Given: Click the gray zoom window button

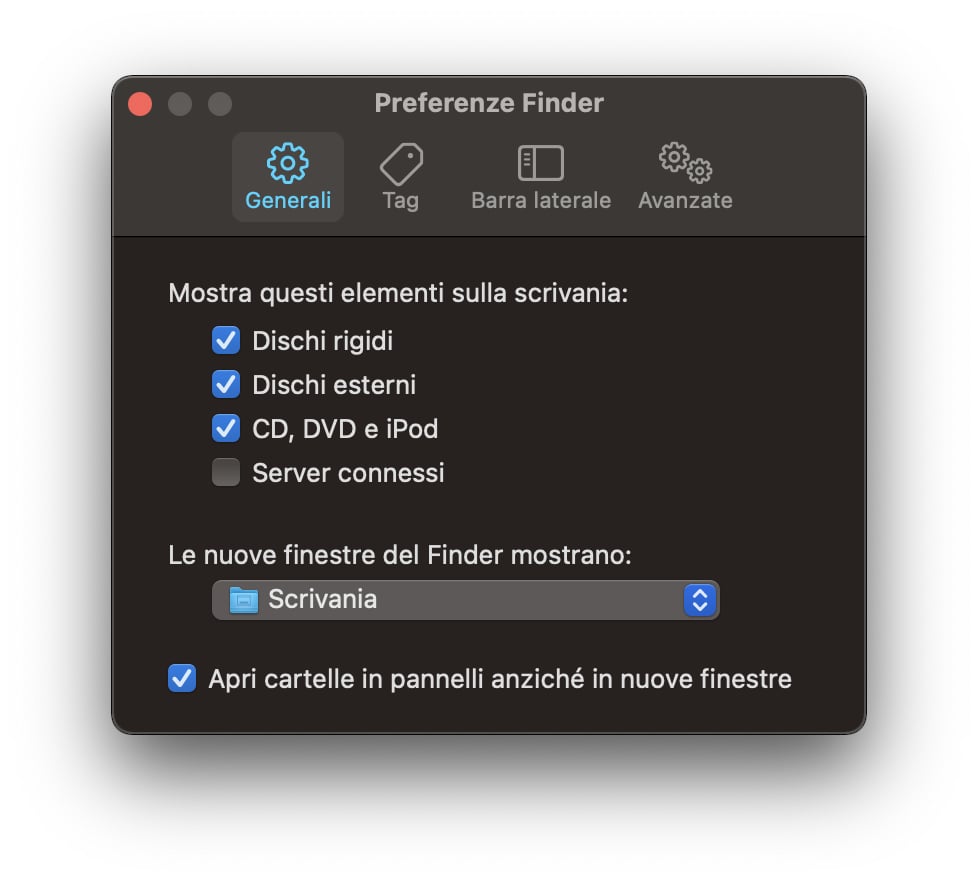Looking at the screenshot, I should [220, 104].
